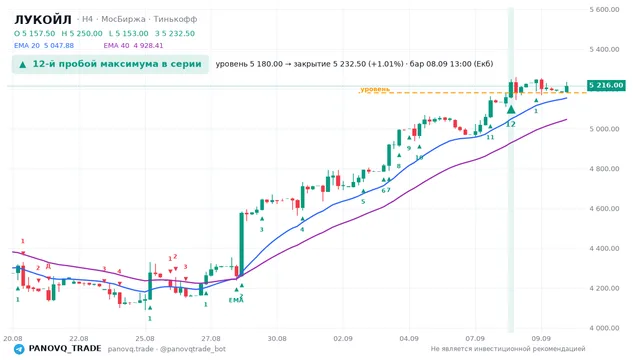The width and height of the screenshot is (640, 360).
Task: Click the 5 216.00 current price label
Action: pyautogui.click(x=606, y=85)
